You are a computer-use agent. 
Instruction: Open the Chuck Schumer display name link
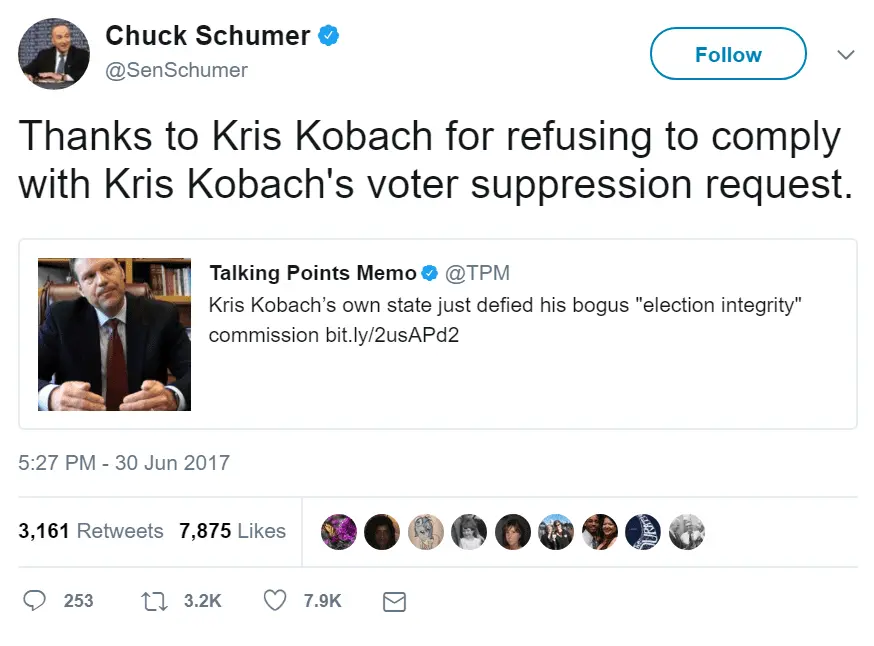(x=207, y=36)
